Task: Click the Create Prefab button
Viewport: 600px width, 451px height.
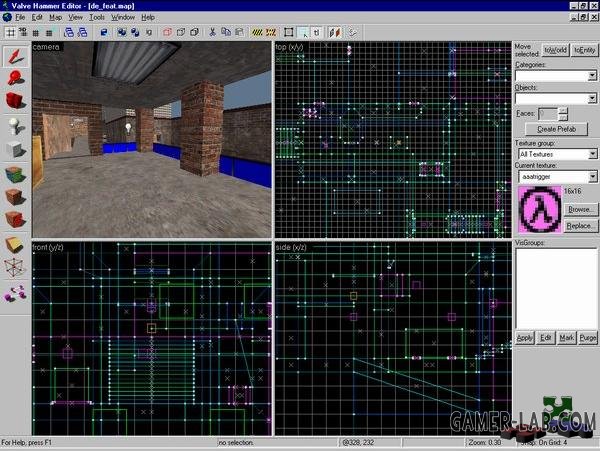Action: click(x=556, y=129)
